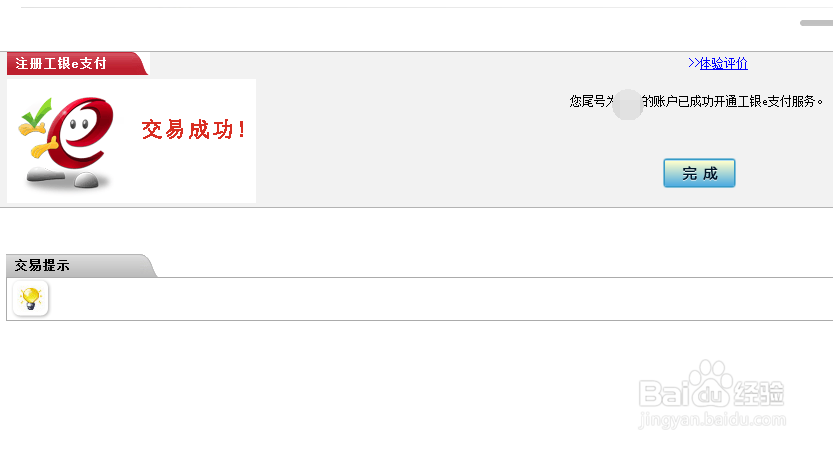Click the jingyan.baidu.com watermark text
833x449 pixels.
[712, 420]
